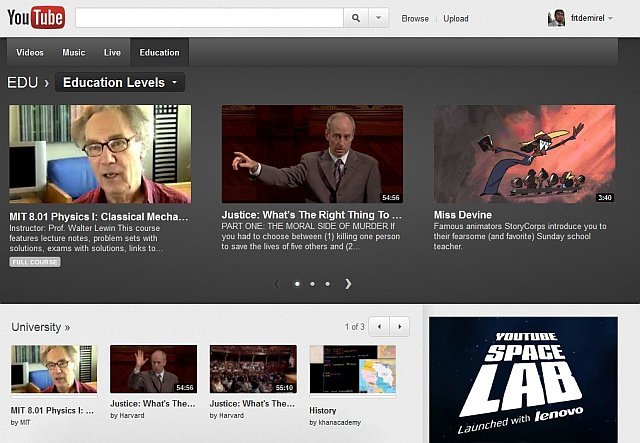Open the Upload link

[x=456, y=18]
